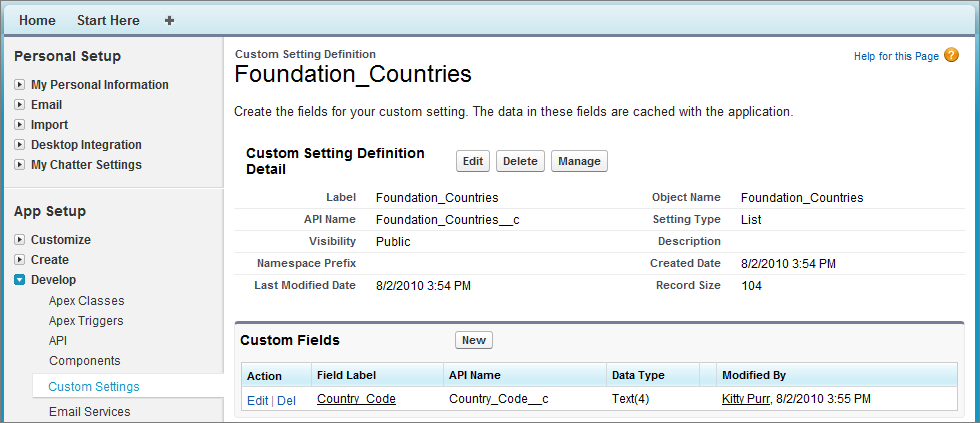Delete the Country_Code field via Del link
This screenshot has width=980, height=423.
point(286,400)
